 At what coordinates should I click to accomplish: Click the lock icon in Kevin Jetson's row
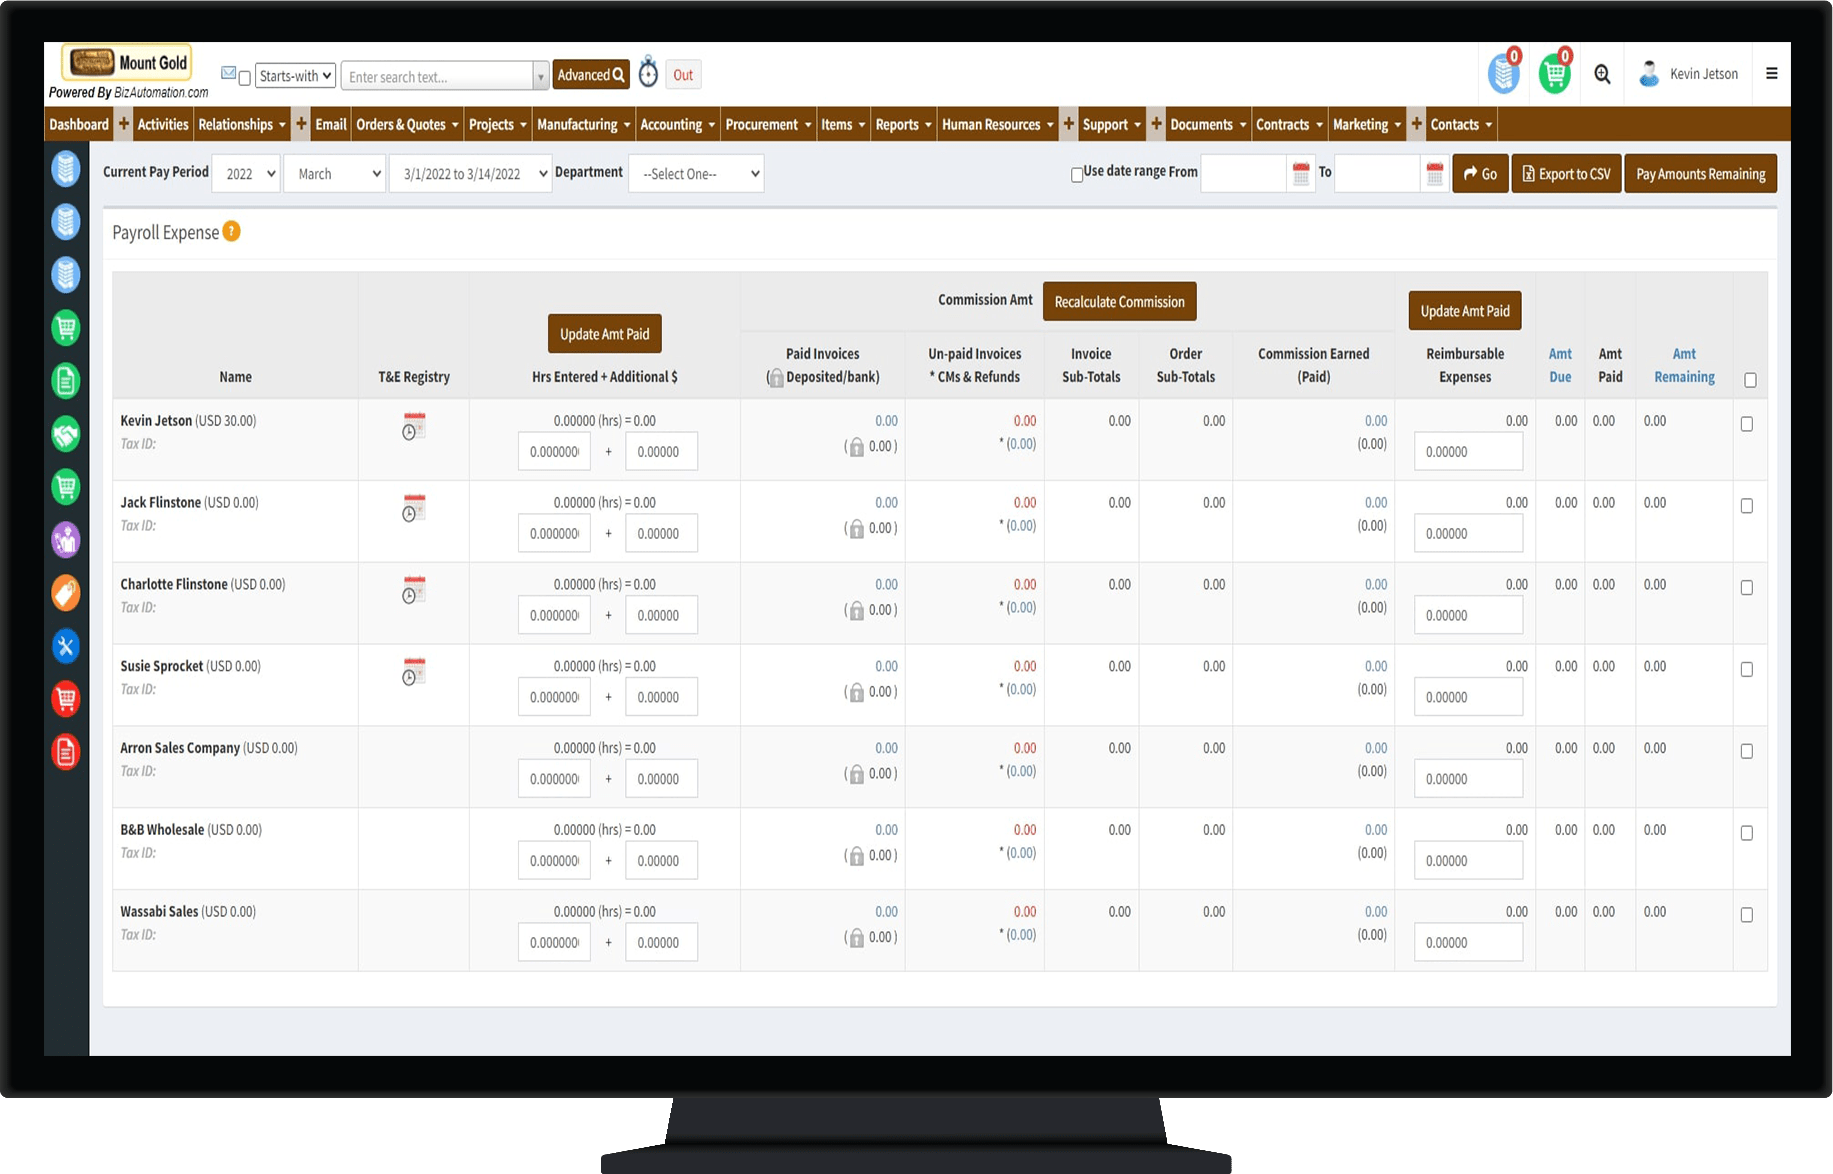pos(856,447)
